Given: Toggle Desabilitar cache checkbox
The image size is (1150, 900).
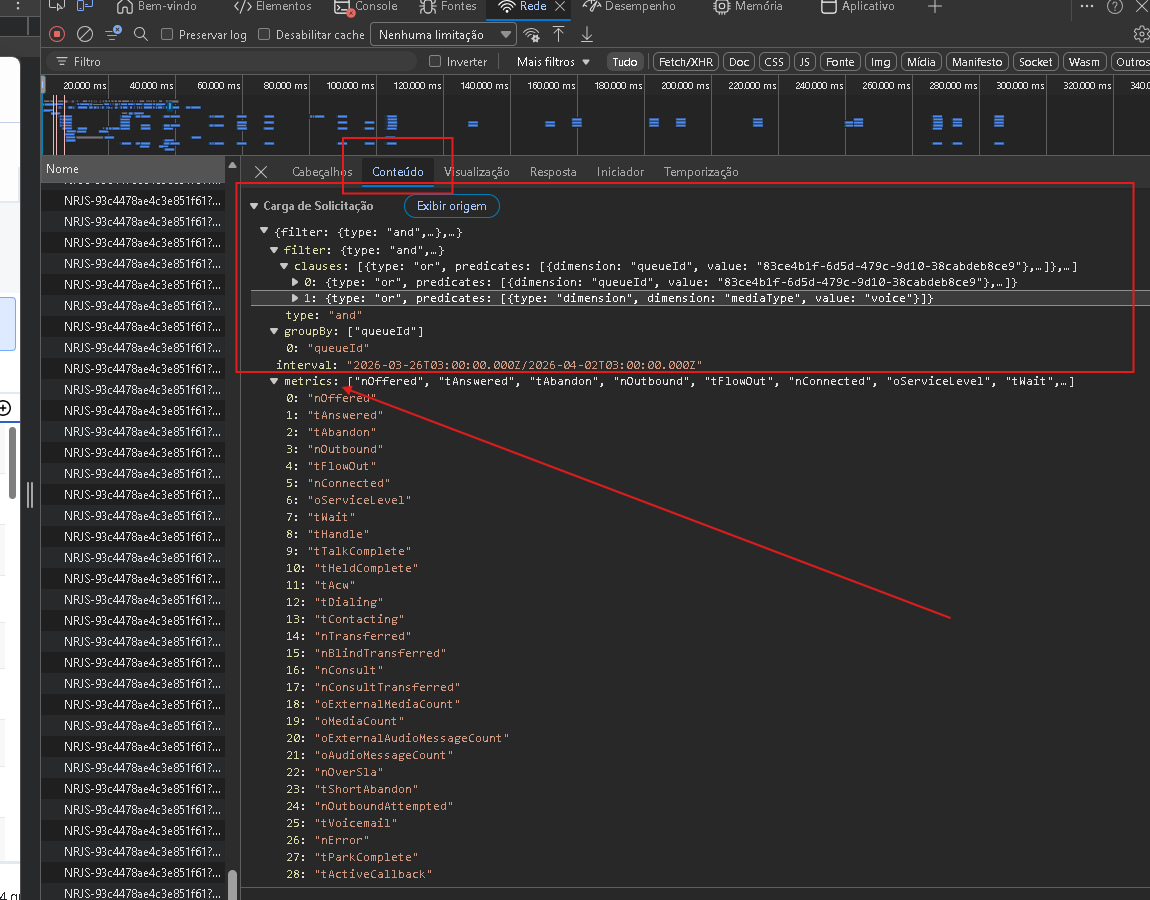Looking at the screenshot, I should coord(264,34).
